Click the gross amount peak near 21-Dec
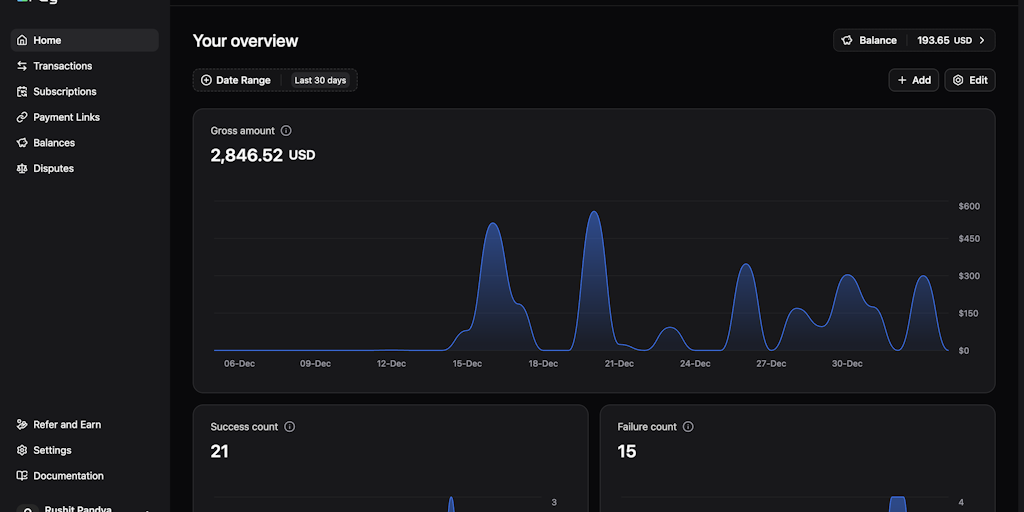Viewport: 1024px width, 512px height. [x=594, y=214]
